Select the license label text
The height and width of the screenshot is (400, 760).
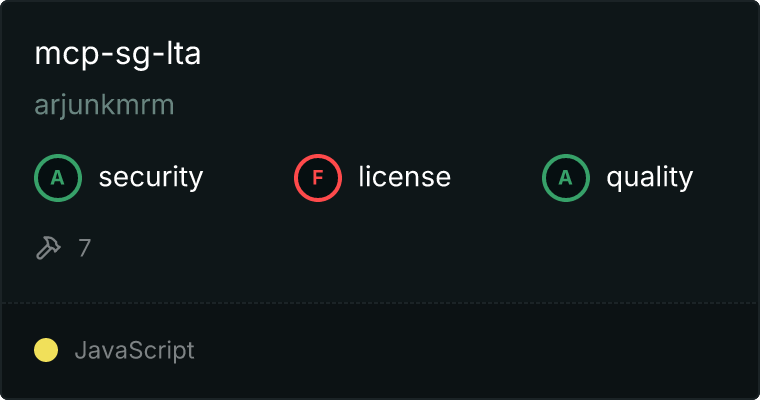(x=405, y=177)
